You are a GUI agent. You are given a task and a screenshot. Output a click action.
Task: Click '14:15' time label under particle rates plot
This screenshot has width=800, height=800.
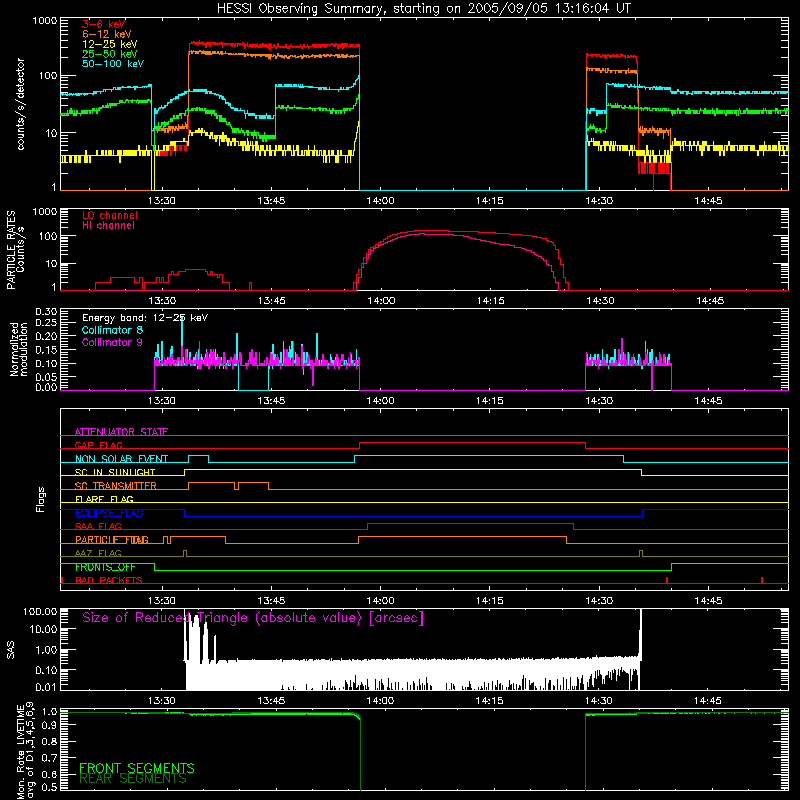click(x=490, y=301)
